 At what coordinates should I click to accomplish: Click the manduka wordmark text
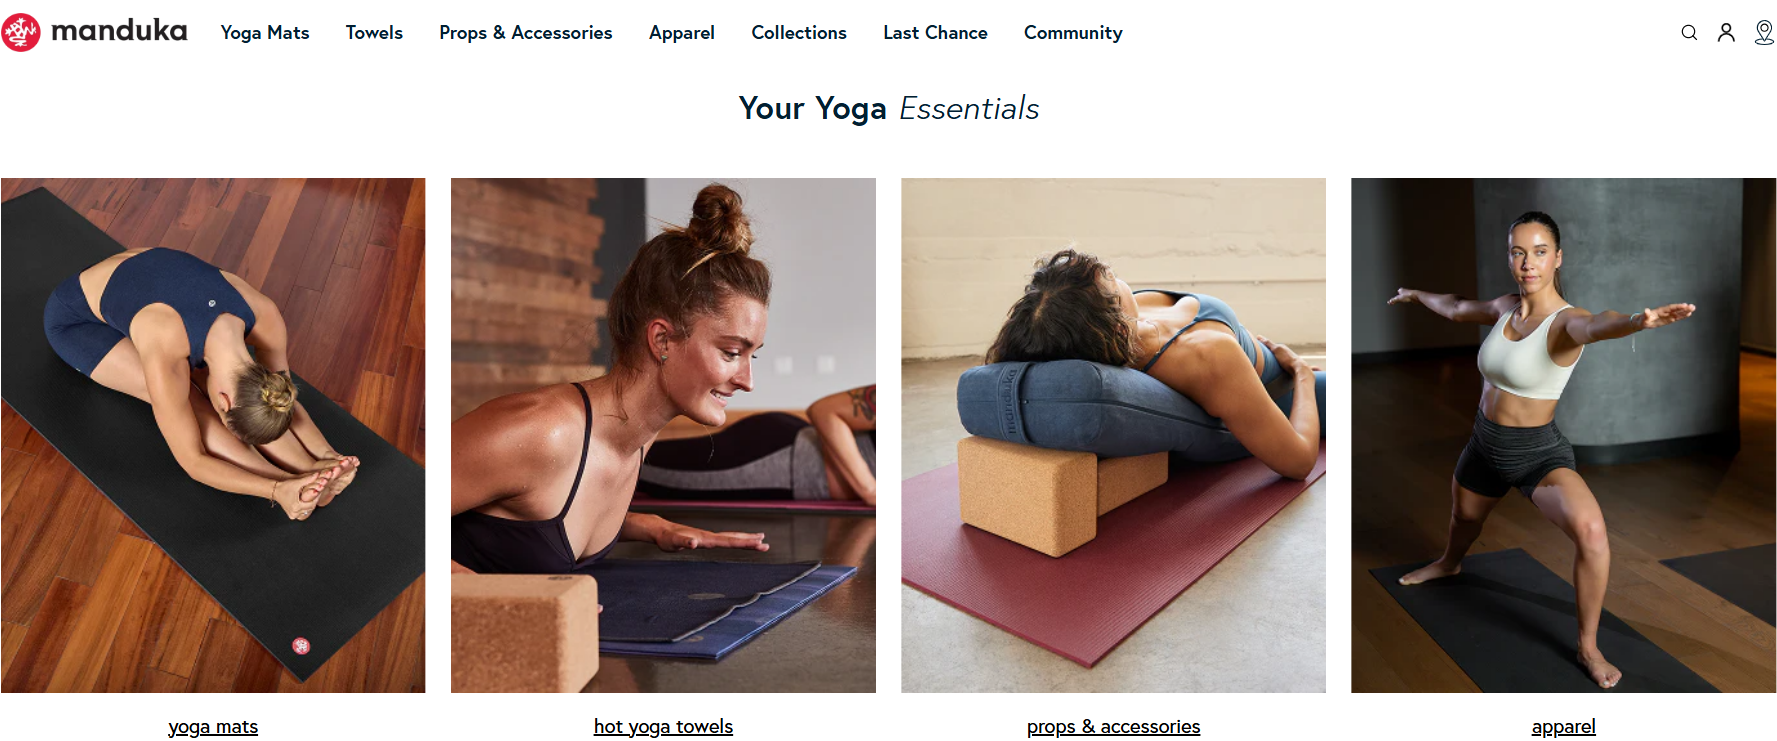tap(119, 31)
